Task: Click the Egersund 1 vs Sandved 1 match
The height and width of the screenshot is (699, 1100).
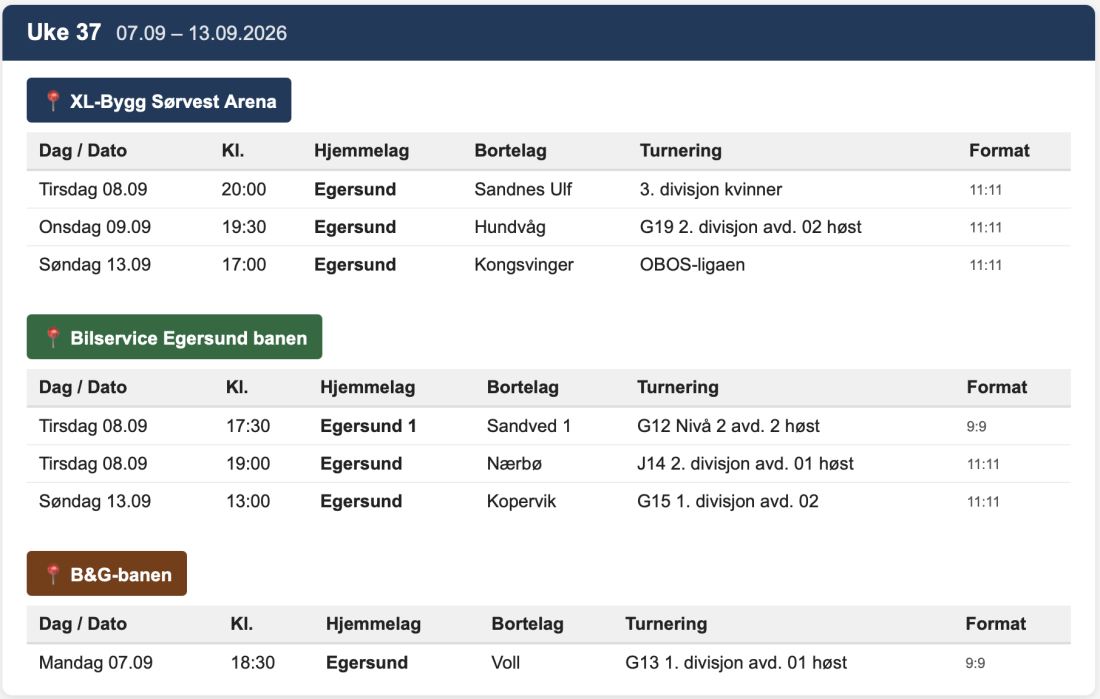Action: click(549, 426)
